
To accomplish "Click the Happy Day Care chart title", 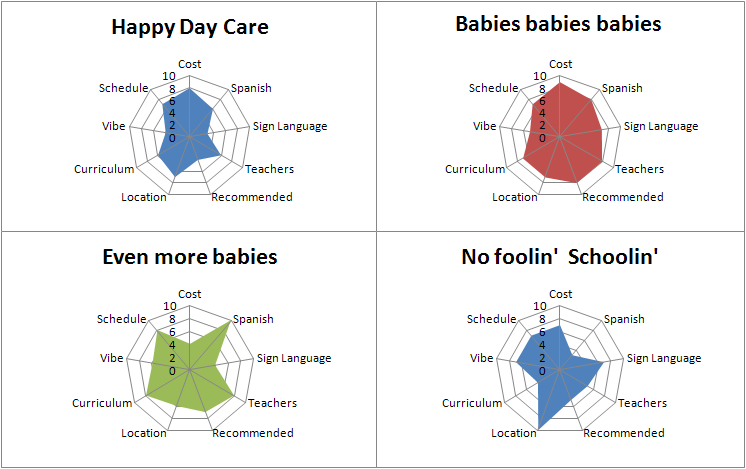I will [x=190, y=27].
